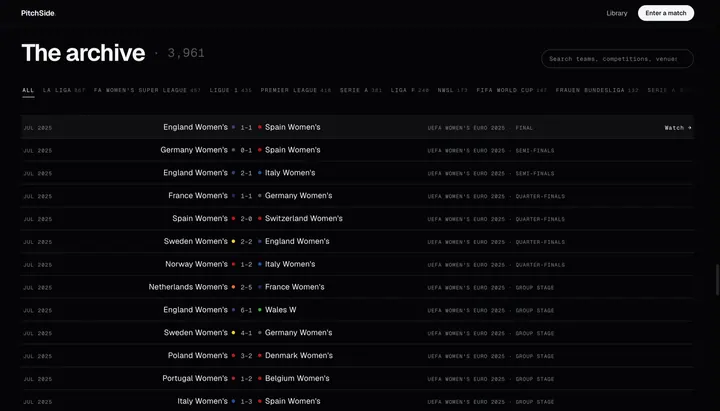Click the page vertical scrollbar thumb
The width and height of the screenshot is (720, 411).
718,280
